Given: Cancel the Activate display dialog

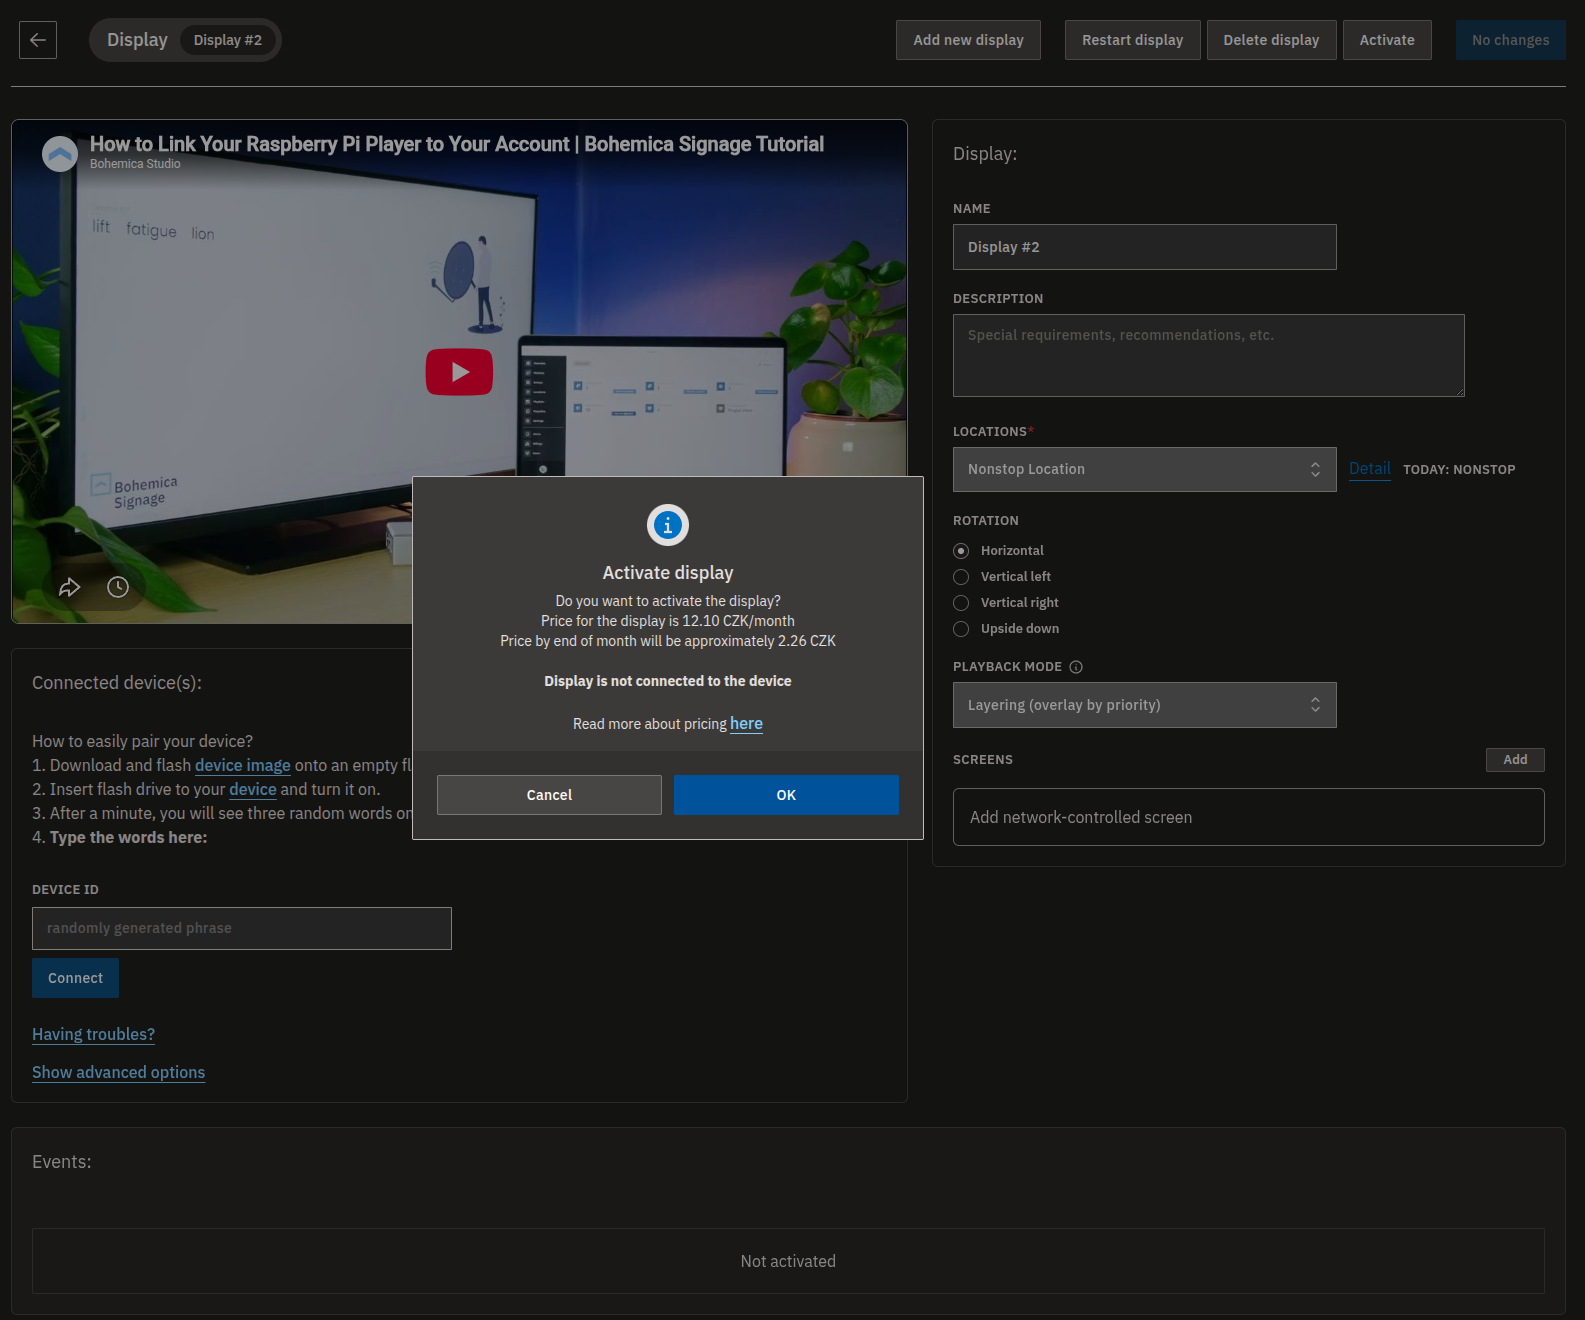Looking at the screenshot, I should [549, 795].
